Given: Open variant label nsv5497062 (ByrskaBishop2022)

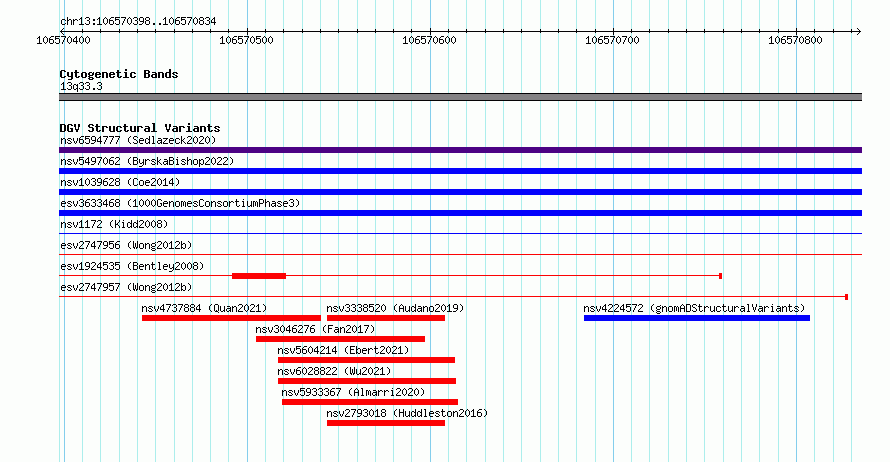Looking at the screenshot, I should (x=147, y=161).
